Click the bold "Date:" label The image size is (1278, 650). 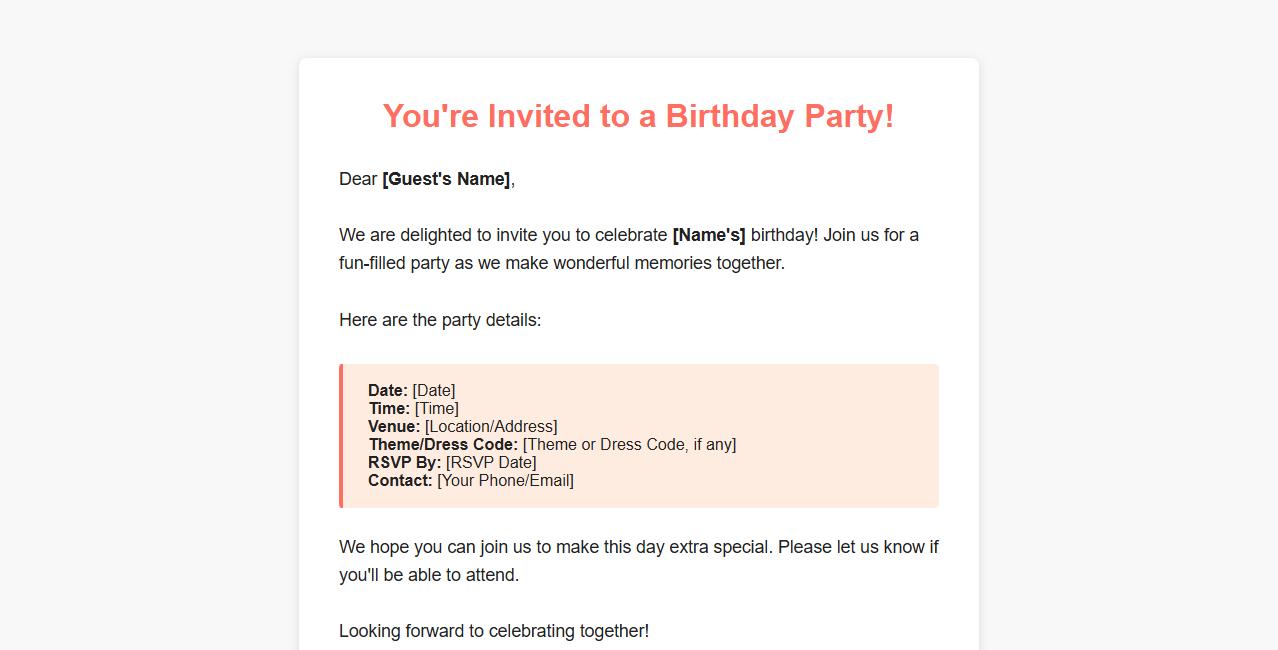coord(388,391)
